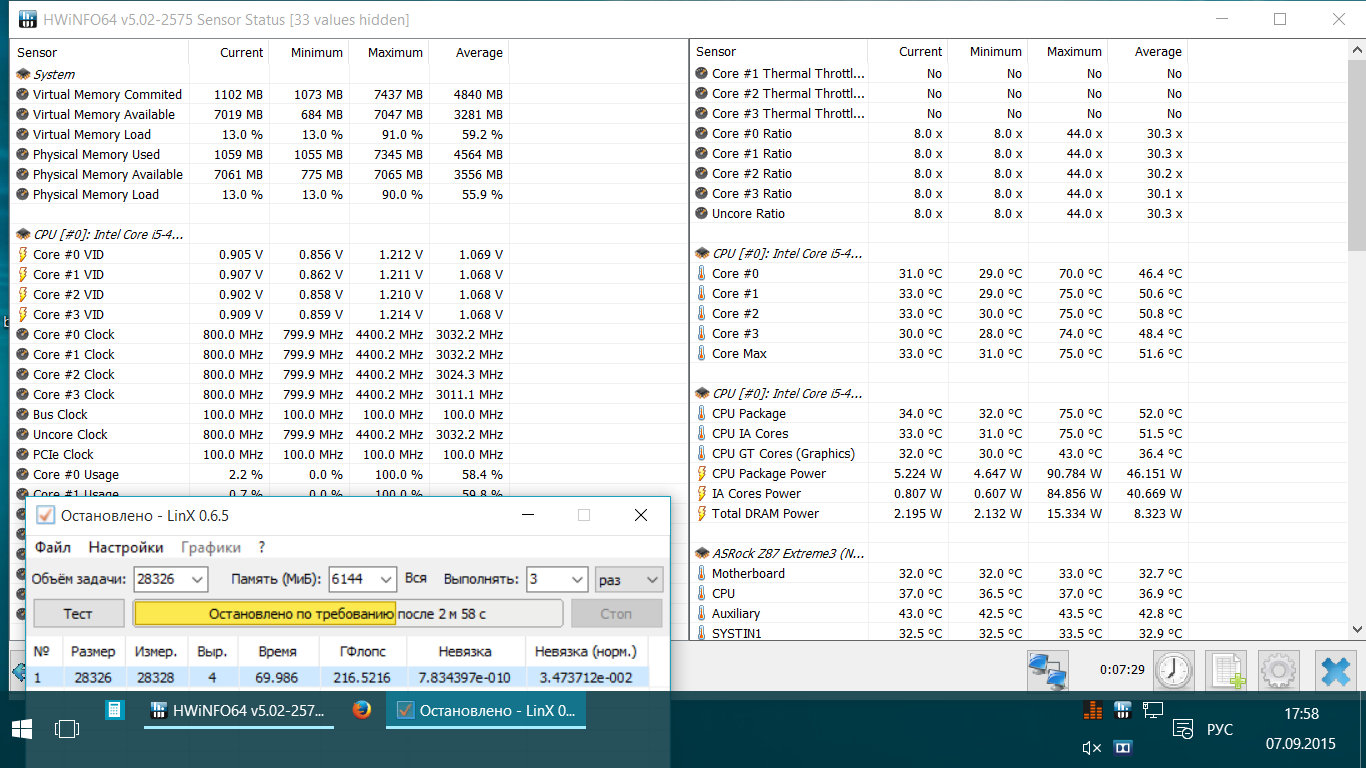Open the HWiNFO remote center network icon
The image size is (1366, 768).
[1049, 670]
